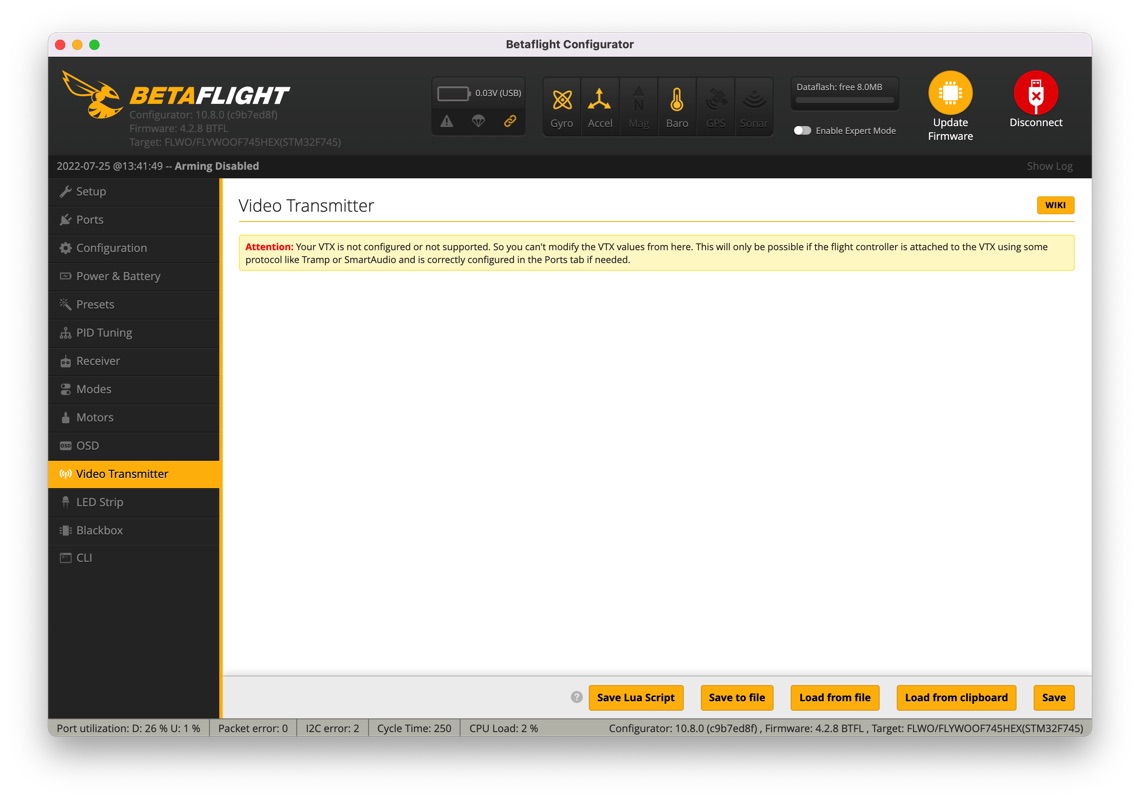The image size is (1140, 800).
Task: Click the help question mark icon
Action: (x=577, y=697)
